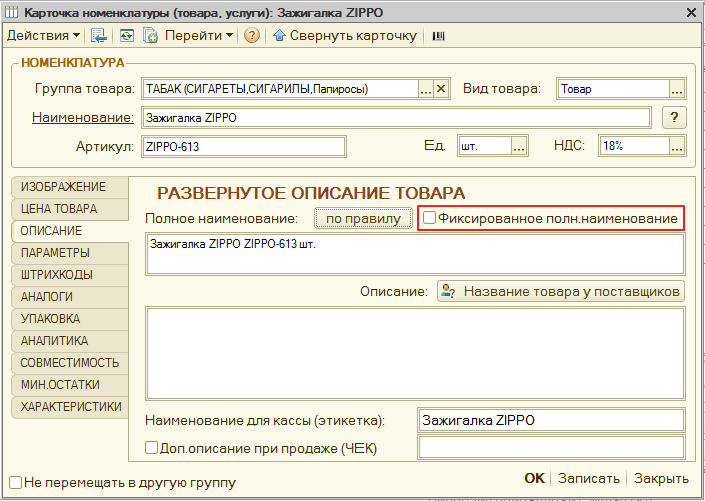
Task: Toggle Доп.описание при продаже (ЧЕК) checkbox
Action: pyautogui.click(x=152, y=448)
